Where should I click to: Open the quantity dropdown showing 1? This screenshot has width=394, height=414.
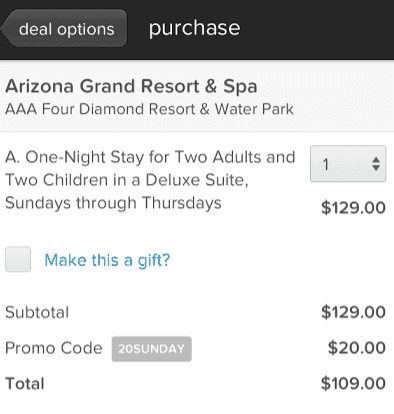(x=348, y=164)
